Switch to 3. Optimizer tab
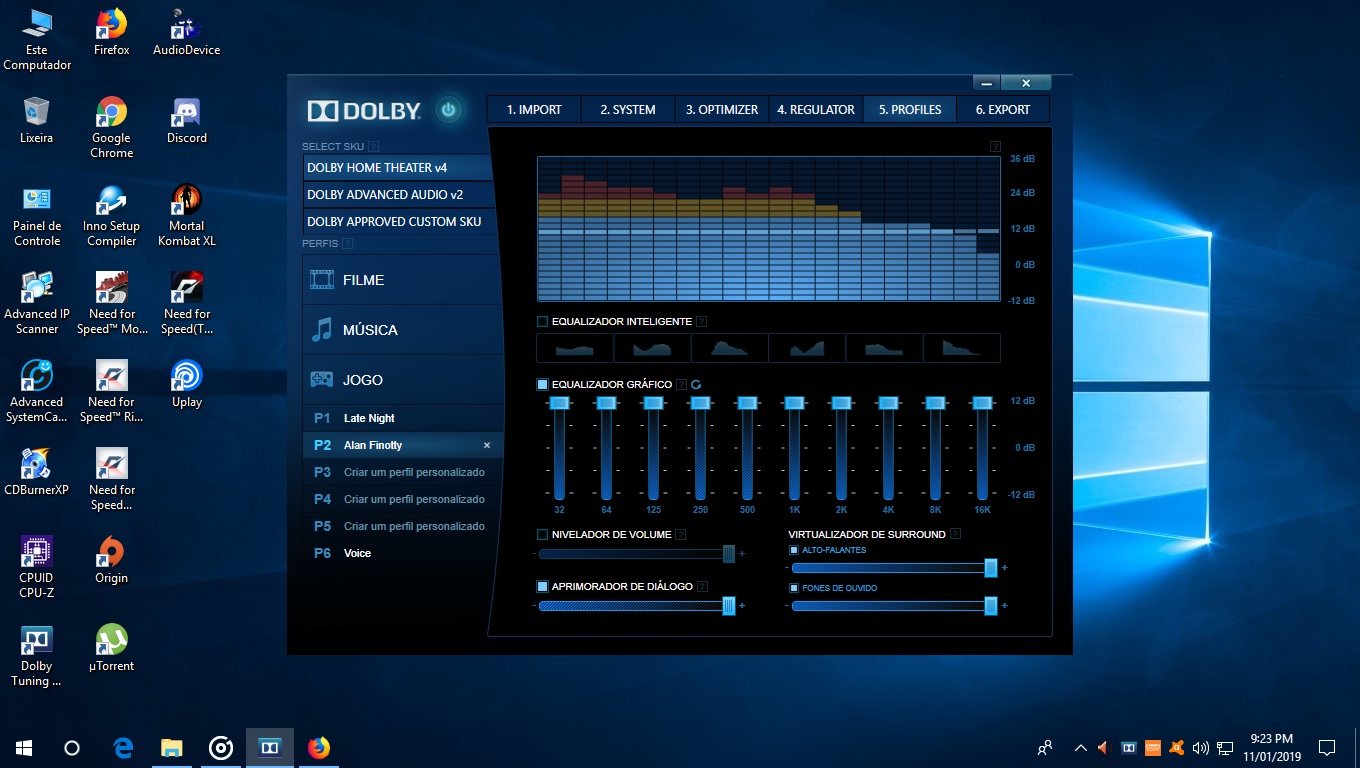1360x768 pixels. click(722, 110)
